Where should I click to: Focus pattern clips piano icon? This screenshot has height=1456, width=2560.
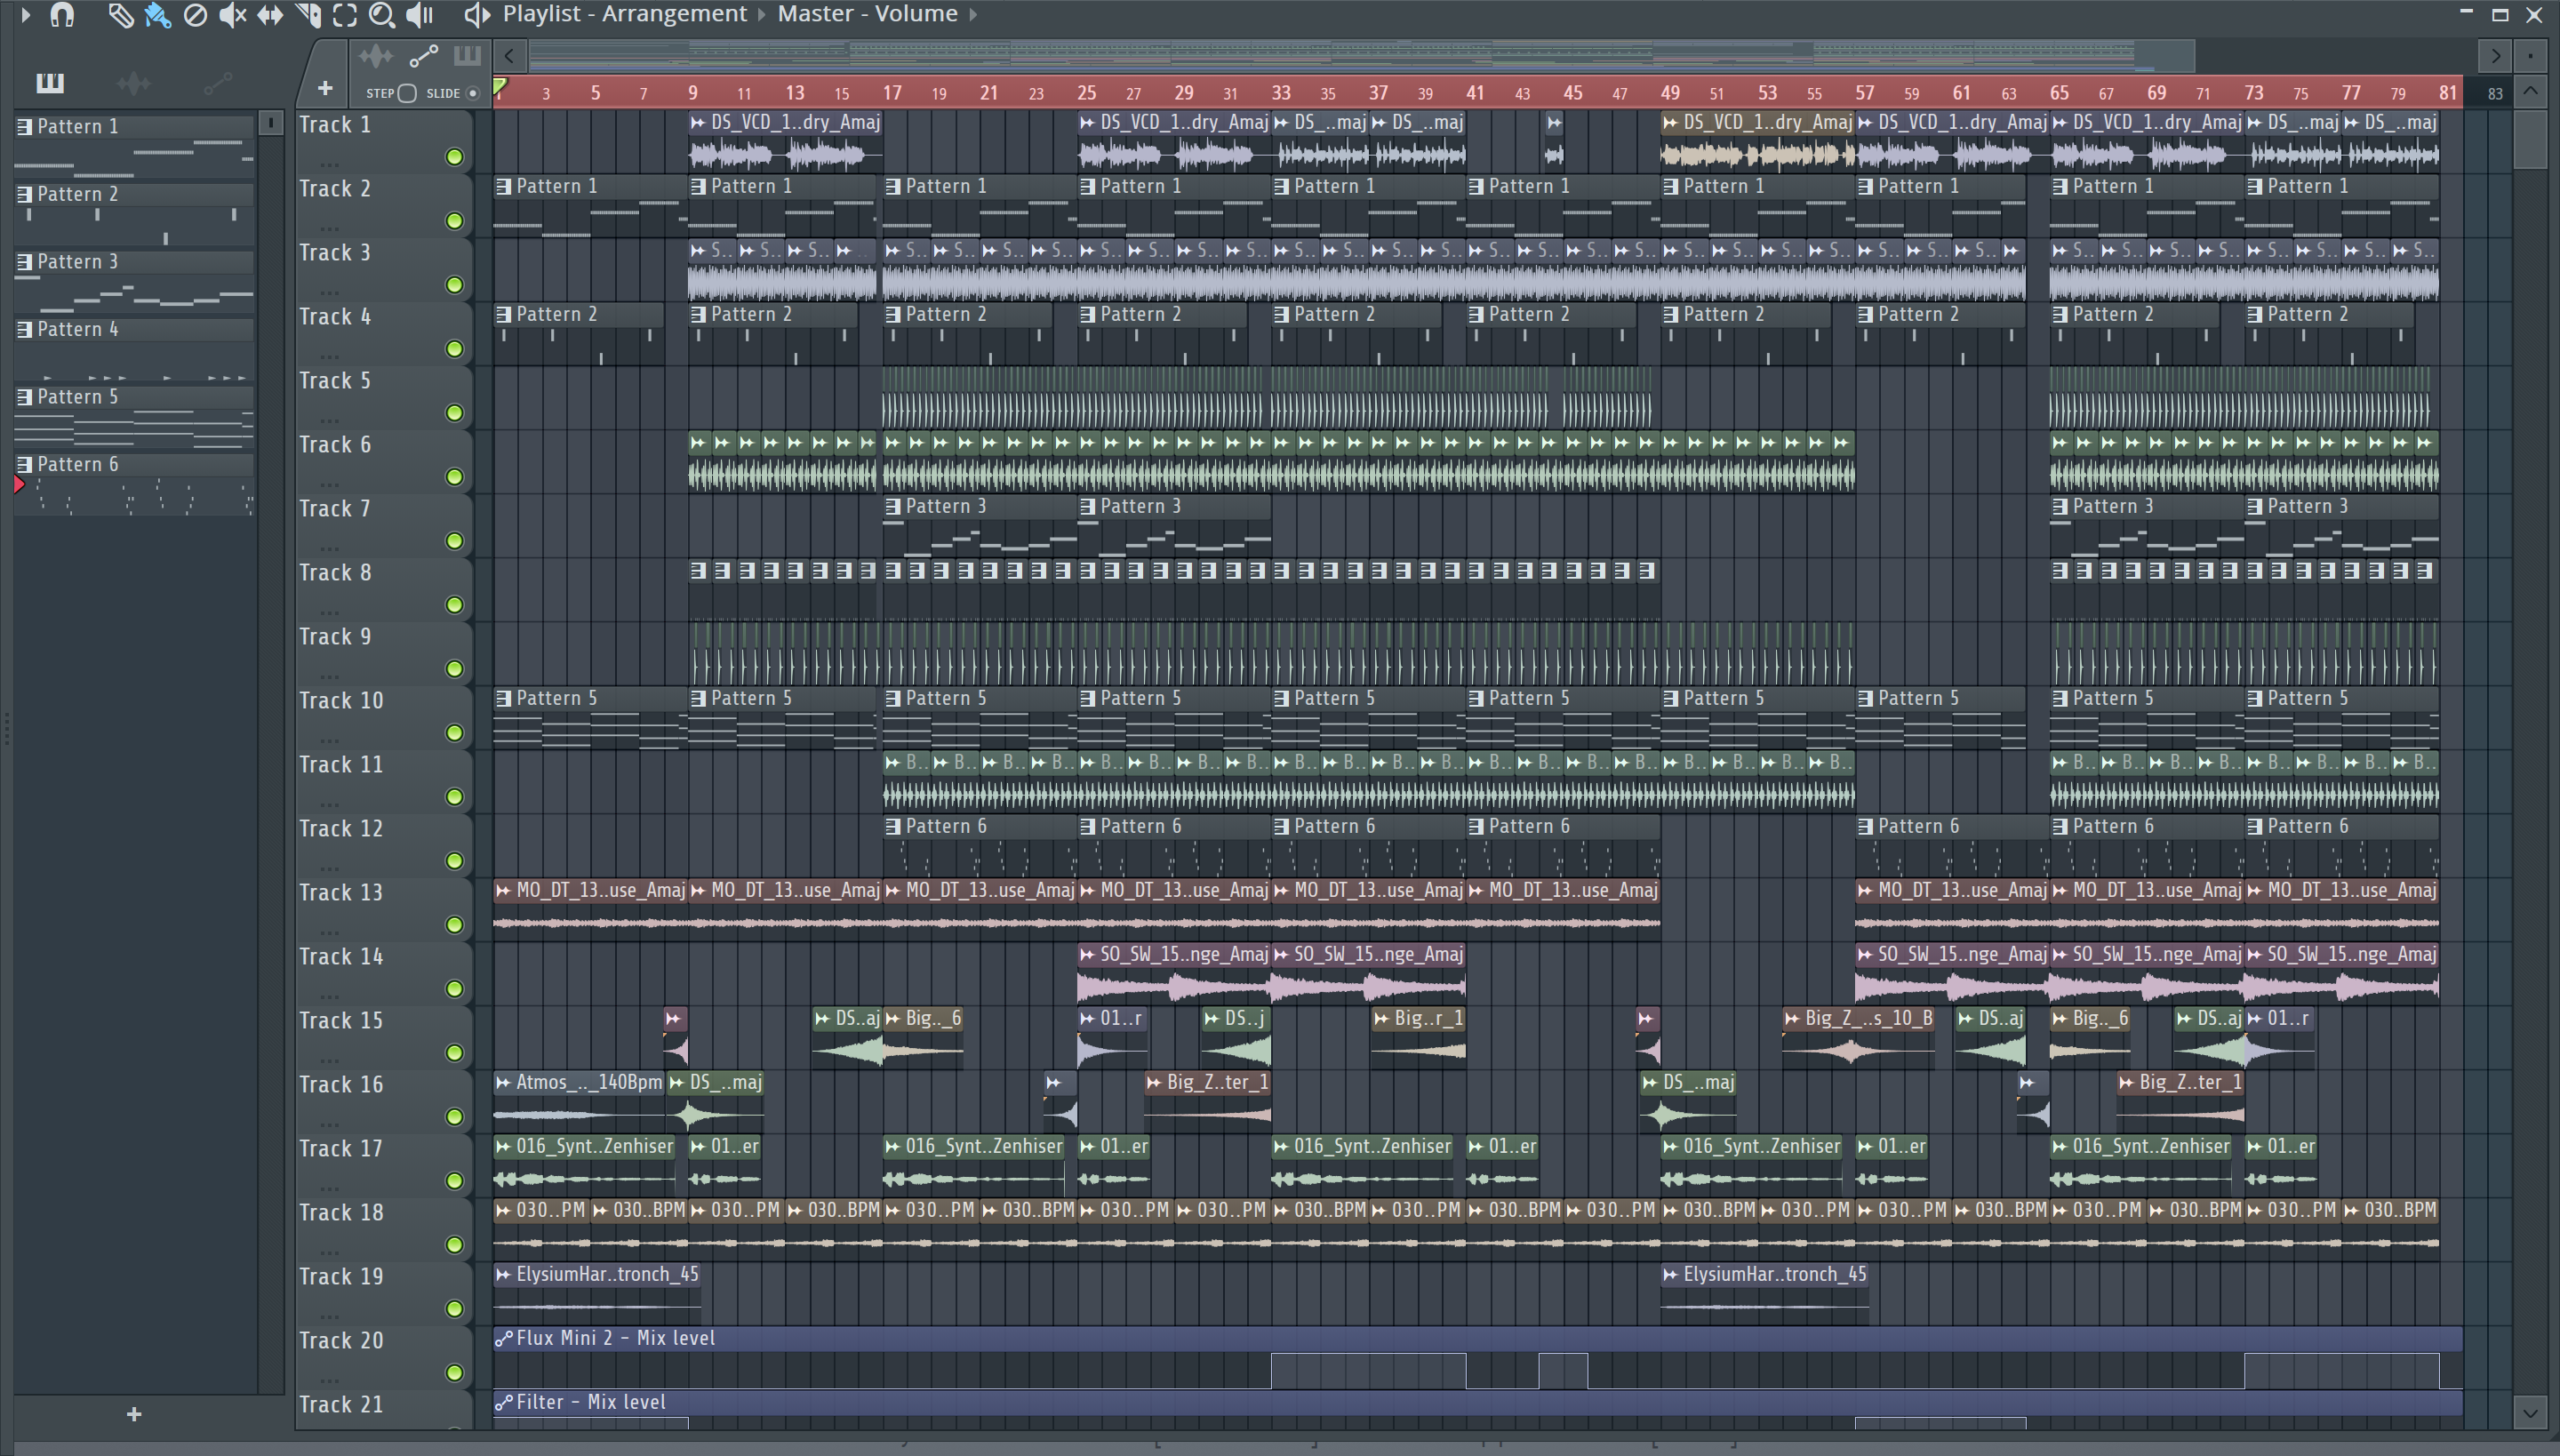pos(467,56)
